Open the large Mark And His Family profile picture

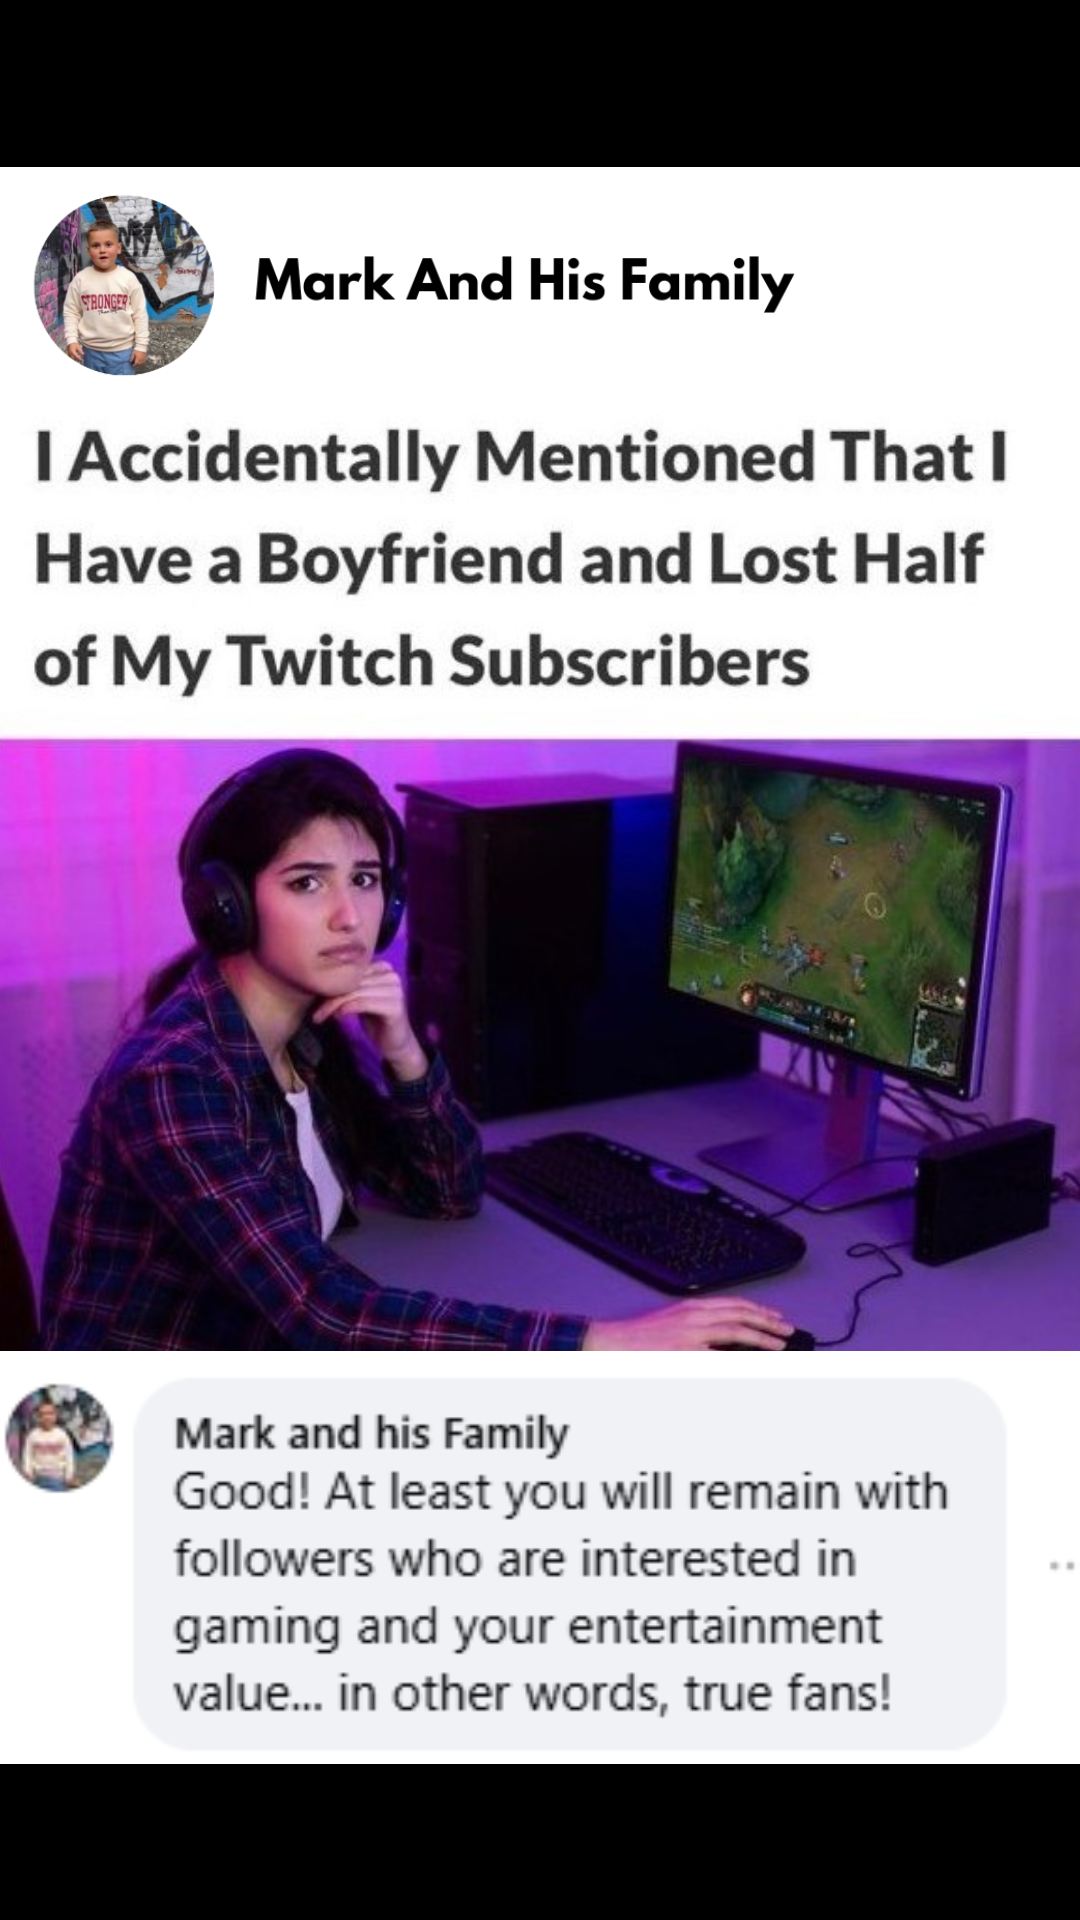click(x=124, y=285)
